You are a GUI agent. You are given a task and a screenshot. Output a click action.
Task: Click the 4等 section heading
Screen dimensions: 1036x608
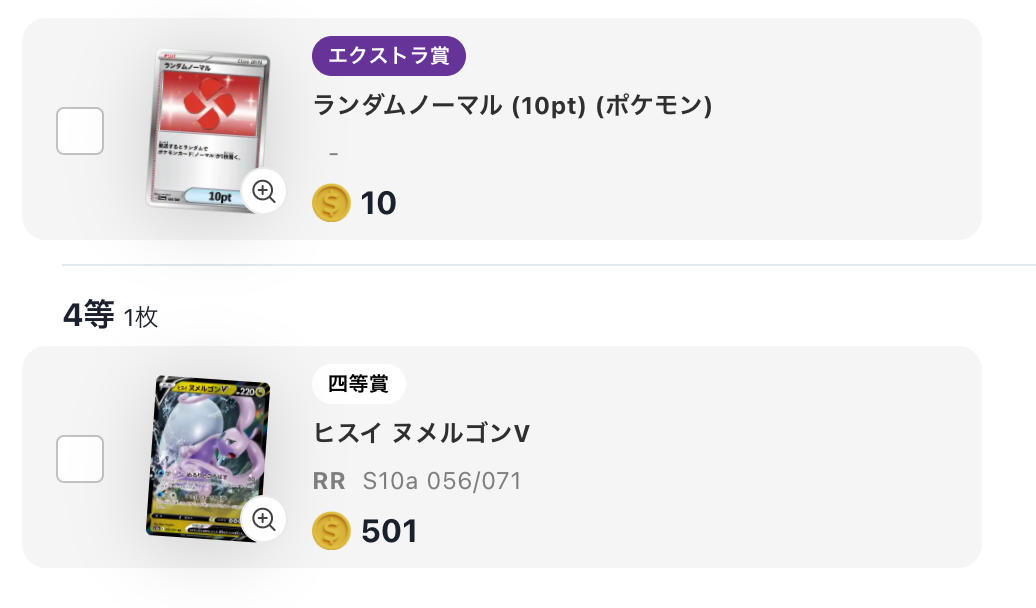pyautogui.click(x=88, y=316)
